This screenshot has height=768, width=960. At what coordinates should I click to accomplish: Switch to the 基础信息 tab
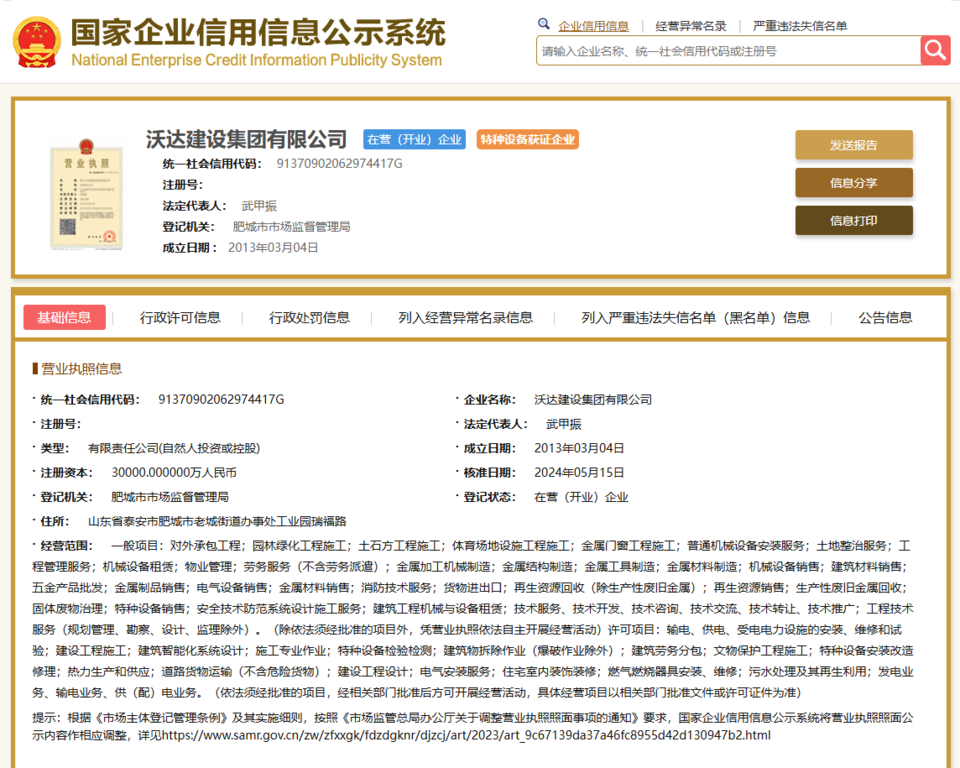point(64,318)
